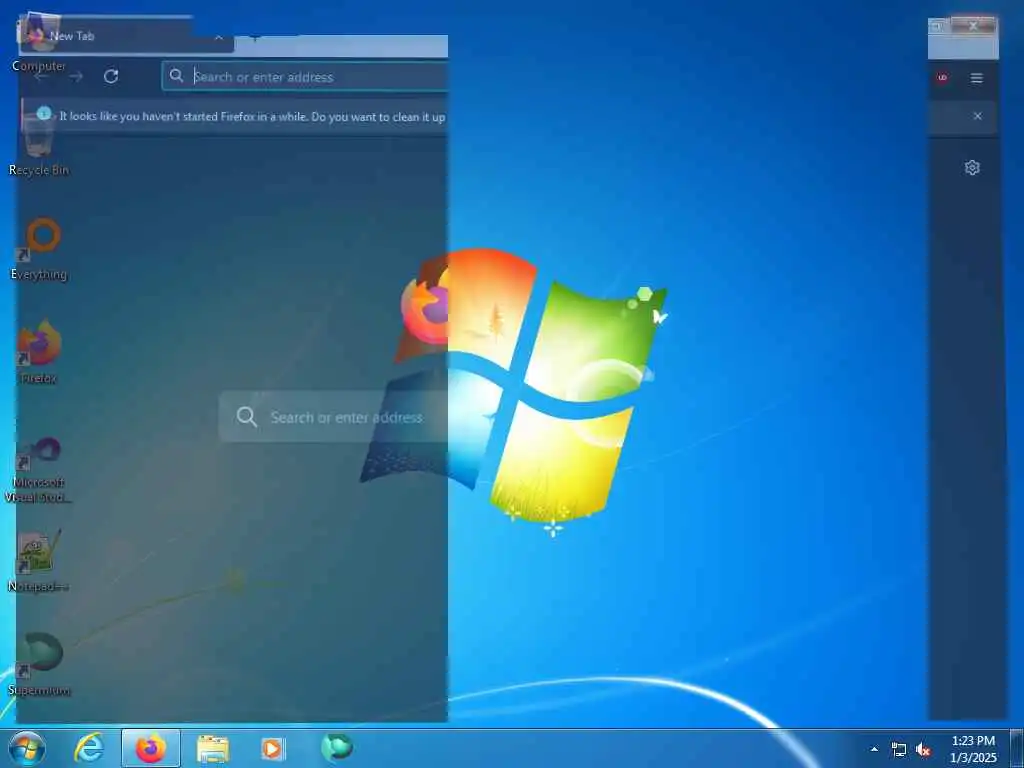Open Windows Explorer from the taskbar
Viewport: 1024px width, 768px height.
click(x=213, y=748)
